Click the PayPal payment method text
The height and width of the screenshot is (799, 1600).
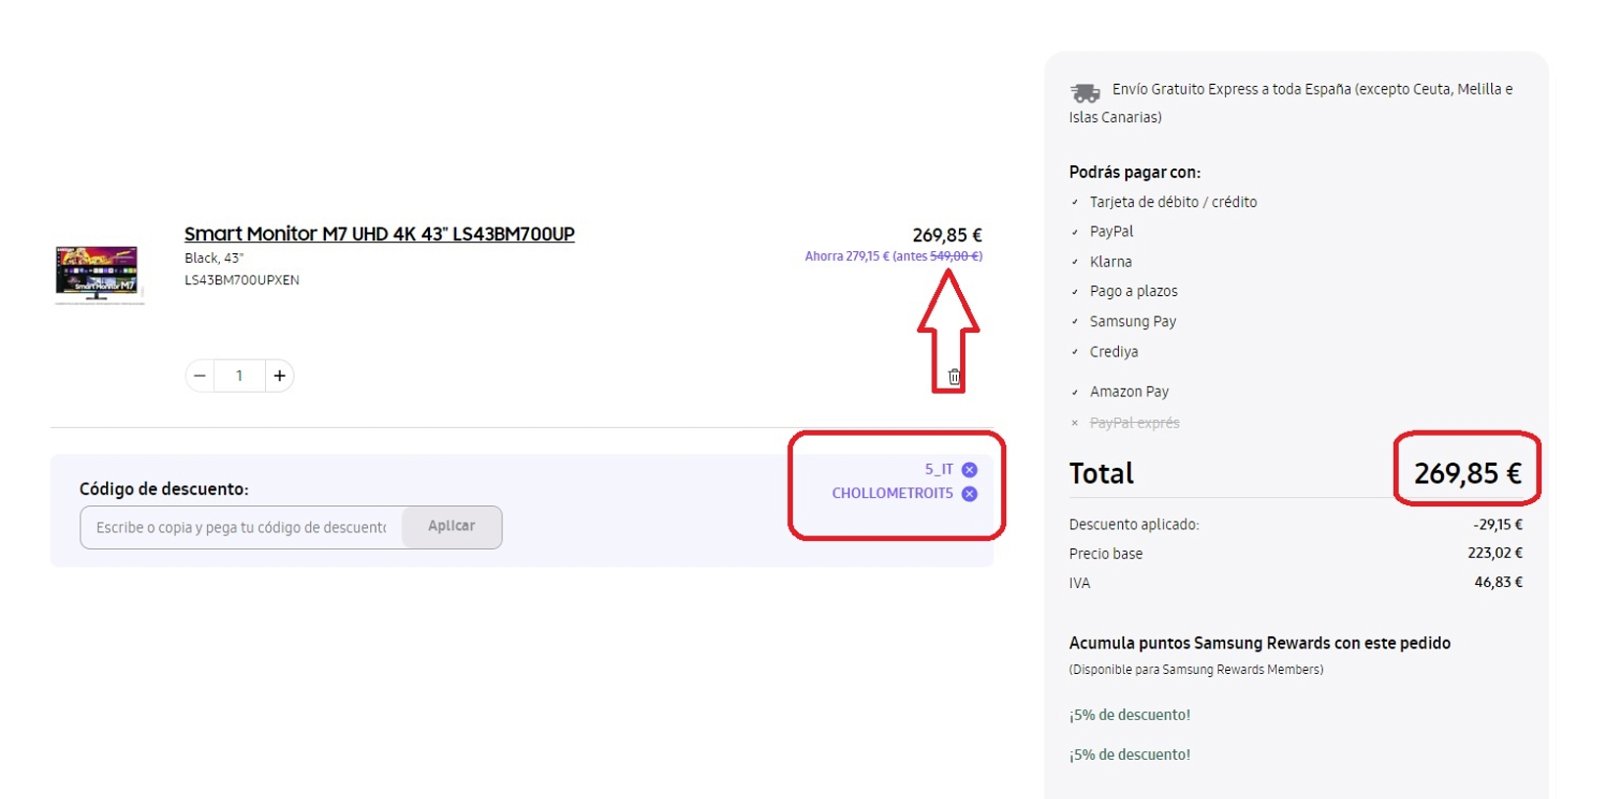(x=1111, y=231)
